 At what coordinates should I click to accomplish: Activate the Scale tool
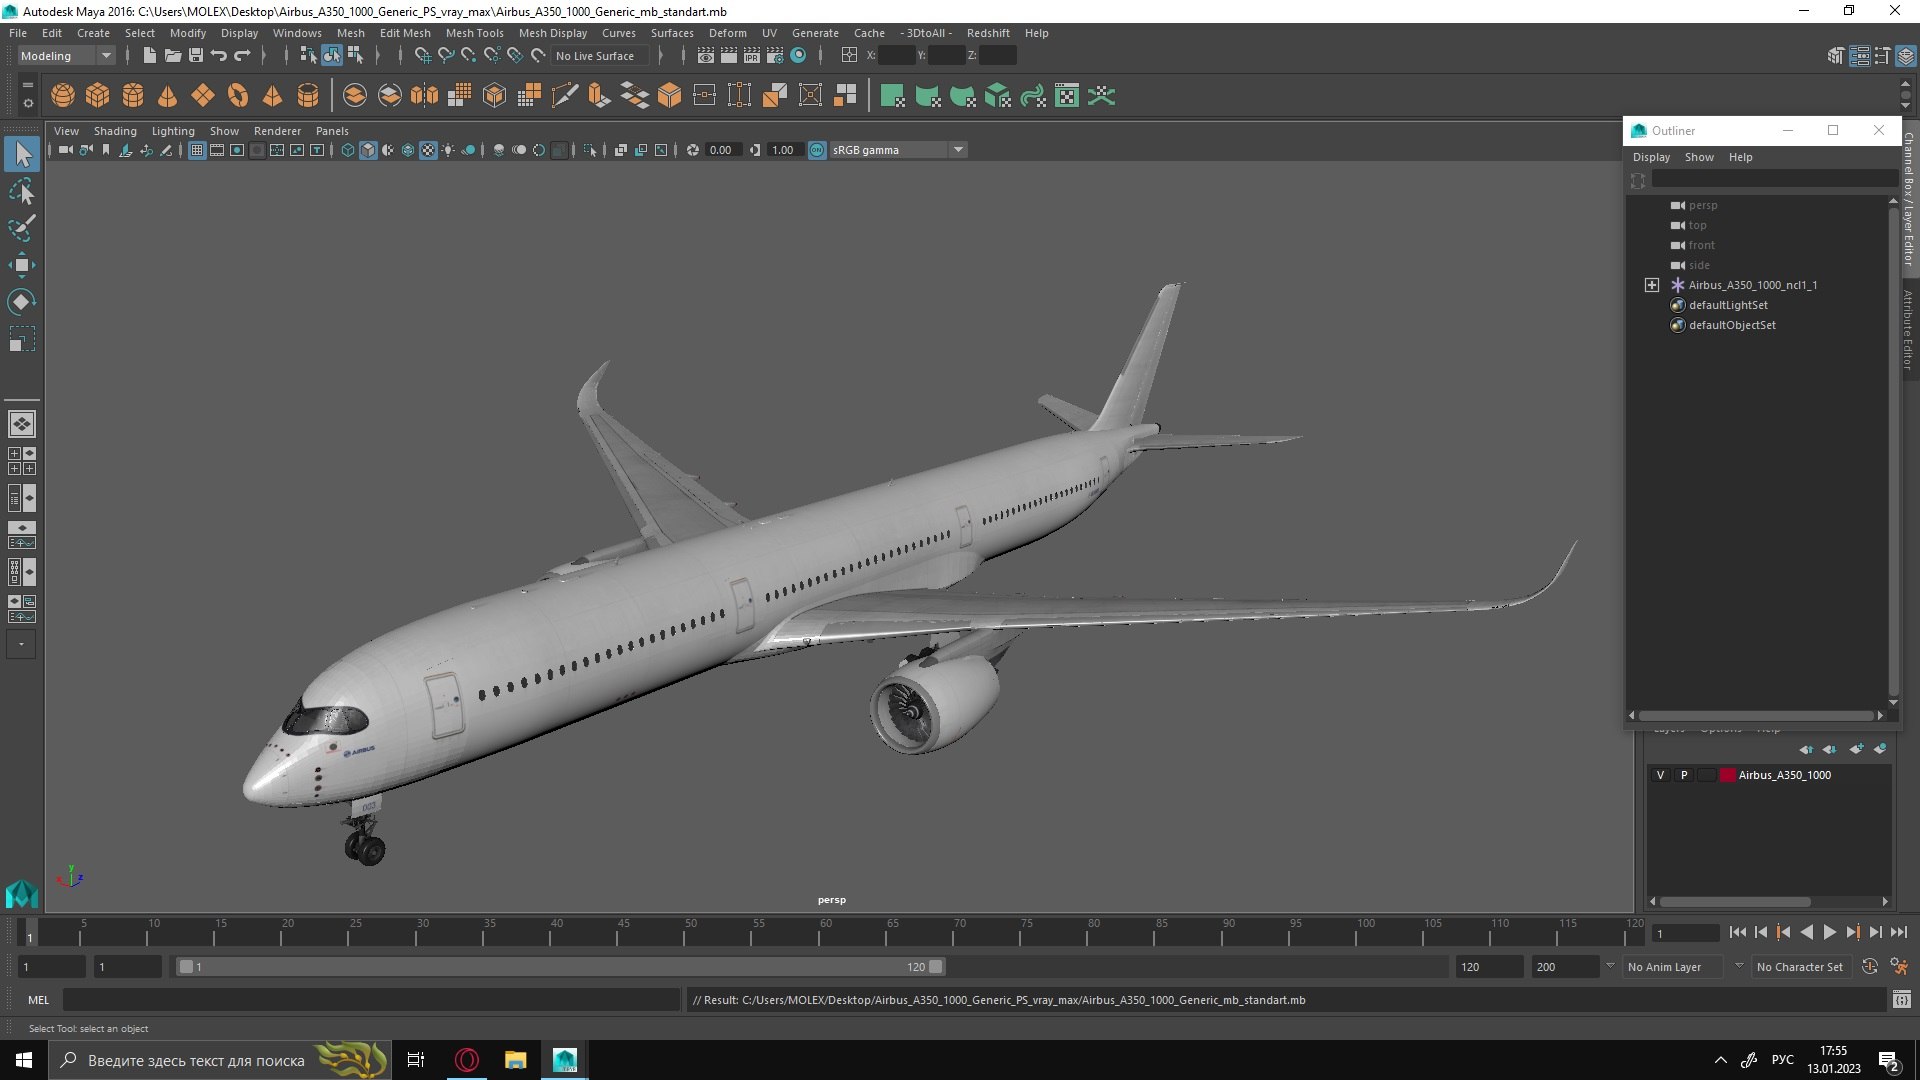[x=22, y=339]
